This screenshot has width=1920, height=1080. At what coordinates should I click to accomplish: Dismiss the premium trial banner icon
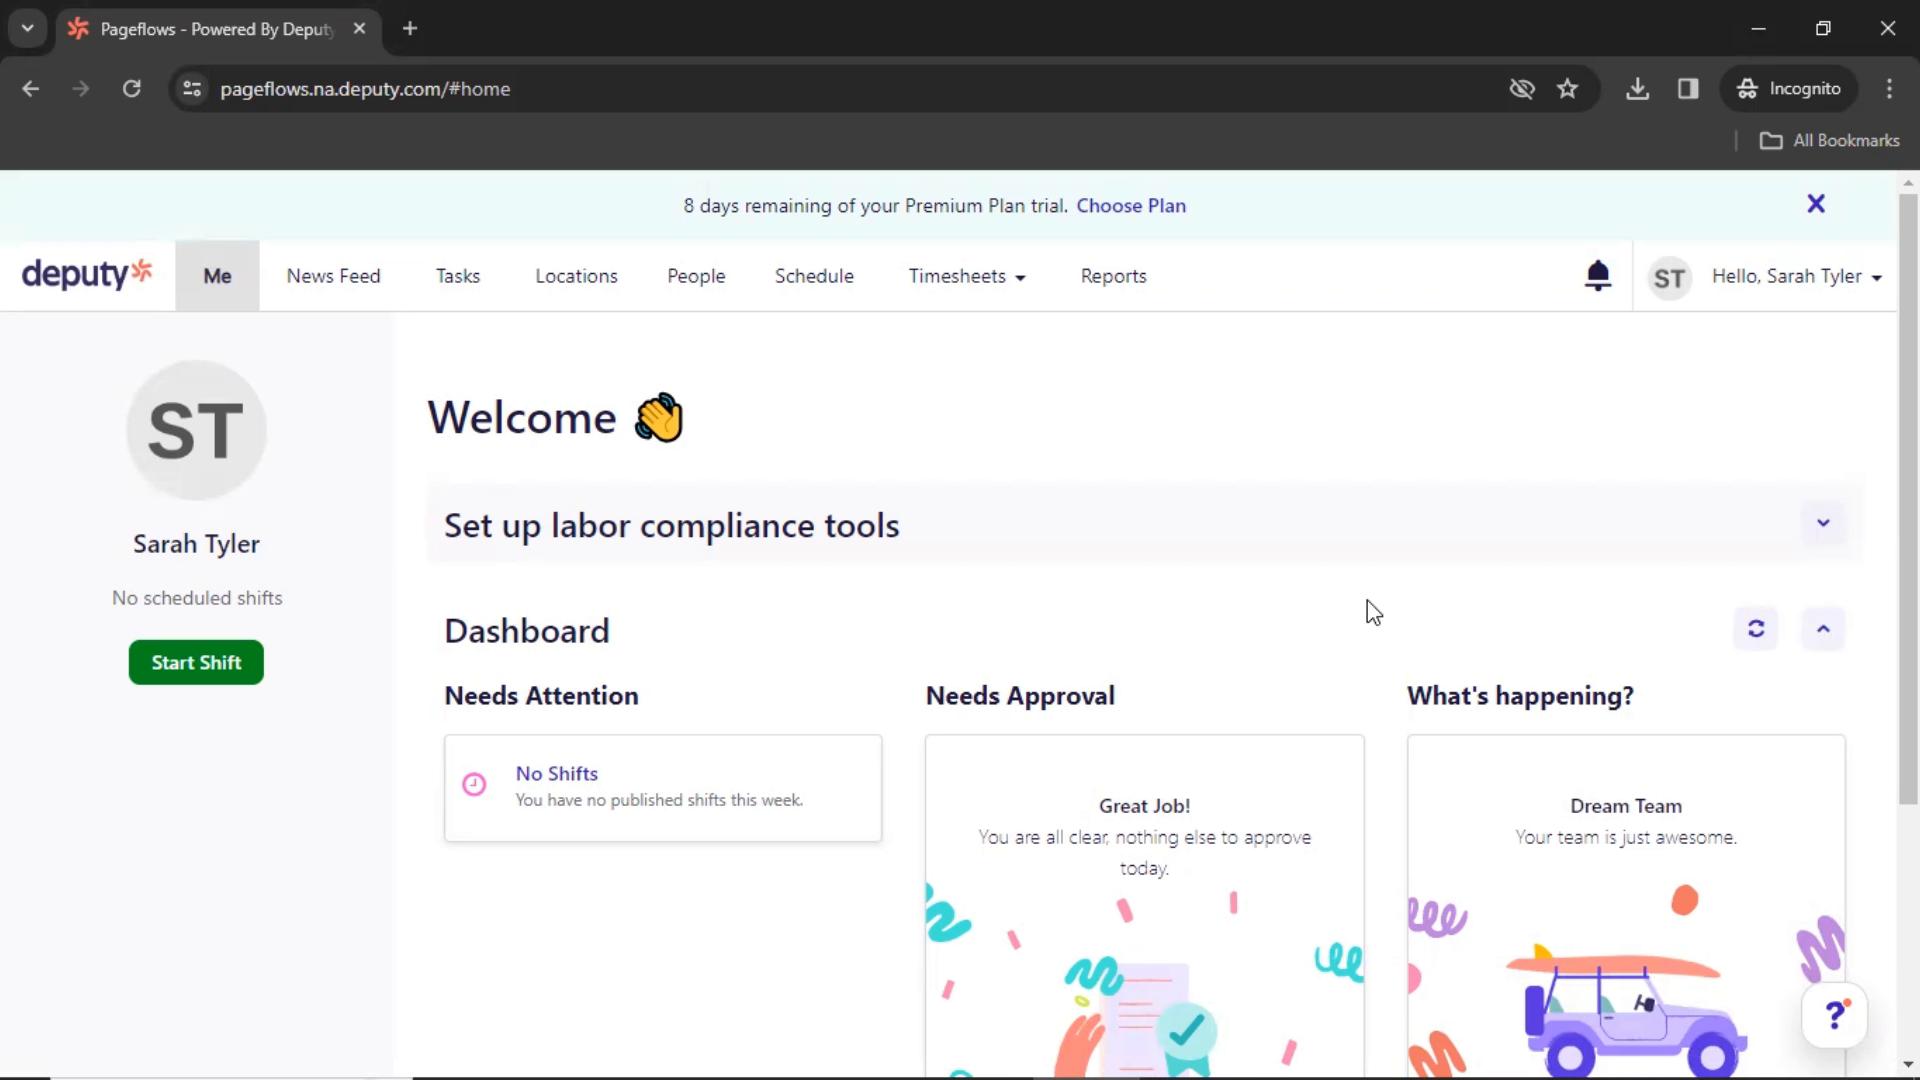coord(1816,204)
